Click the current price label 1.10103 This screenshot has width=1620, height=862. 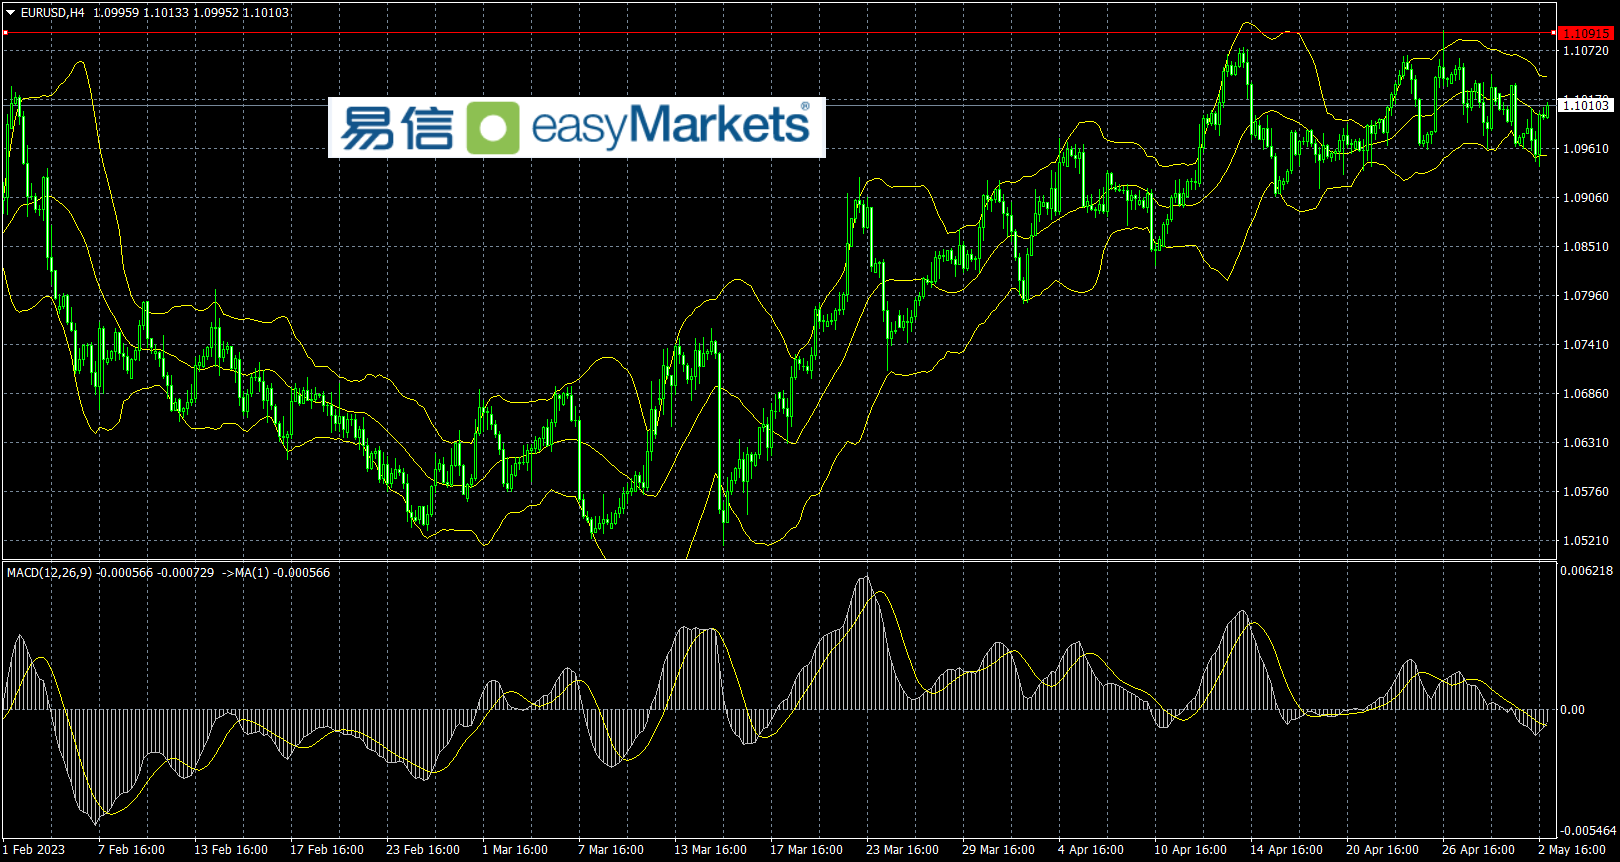coord(1586,105)
